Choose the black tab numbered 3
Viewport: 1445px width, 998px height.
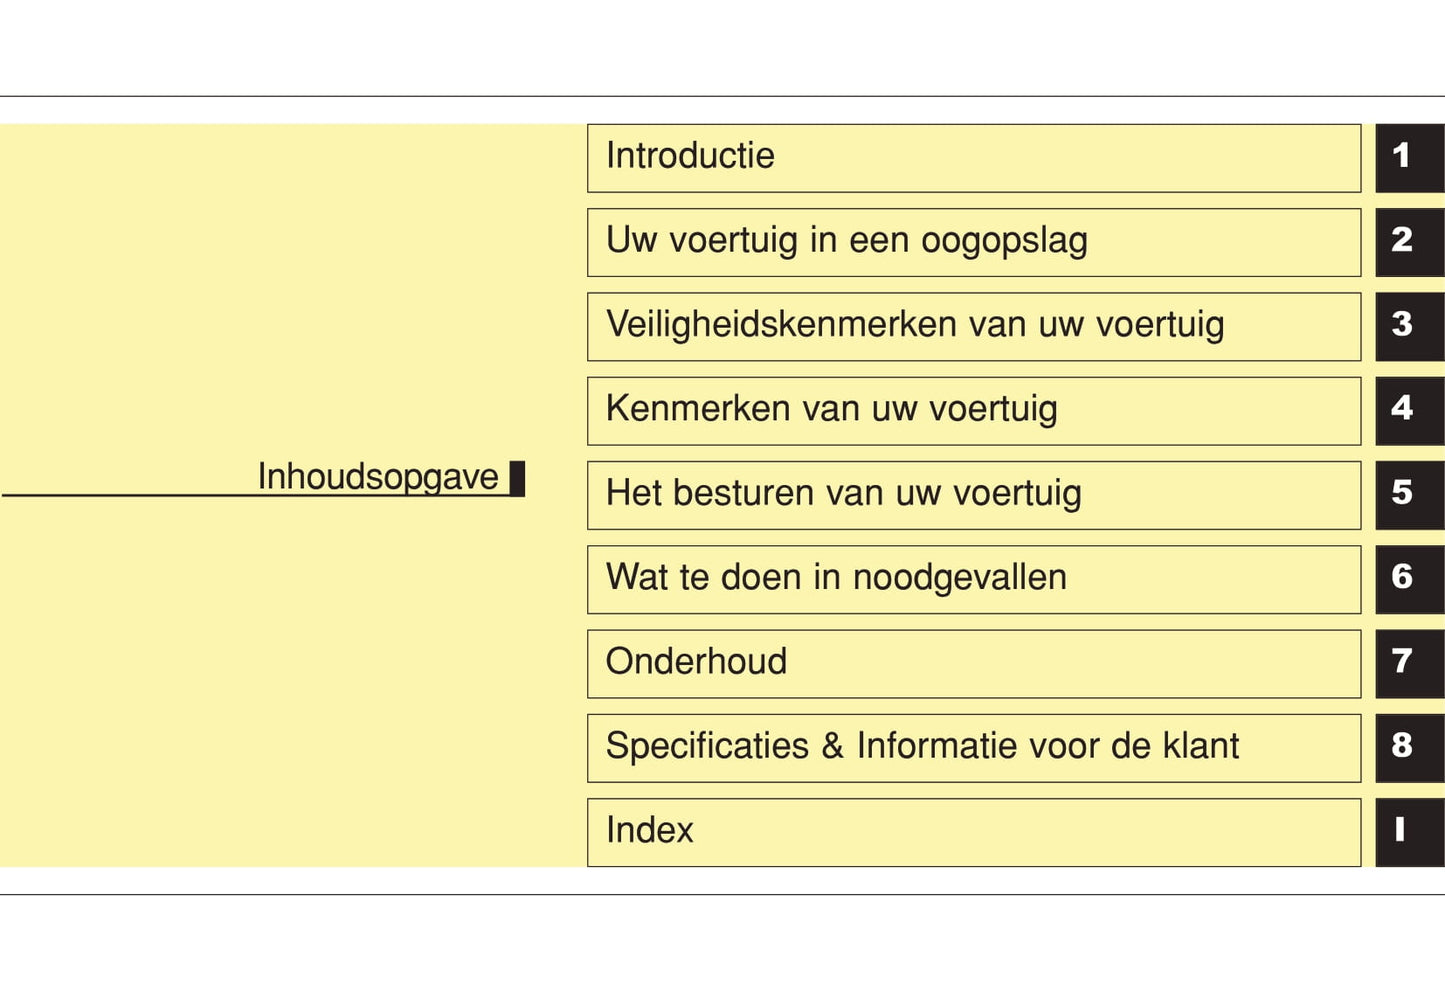click(x=1408, y=326)
